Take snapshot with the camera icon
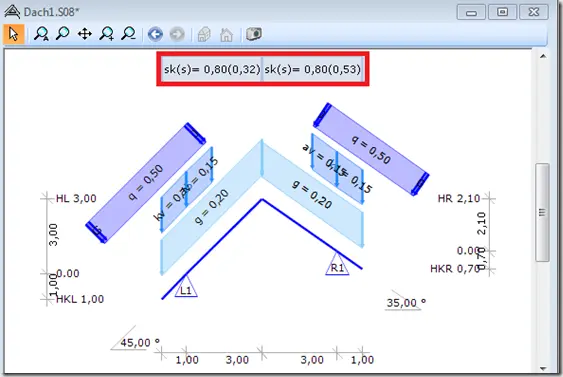The image size is (563, 377). 254,34
